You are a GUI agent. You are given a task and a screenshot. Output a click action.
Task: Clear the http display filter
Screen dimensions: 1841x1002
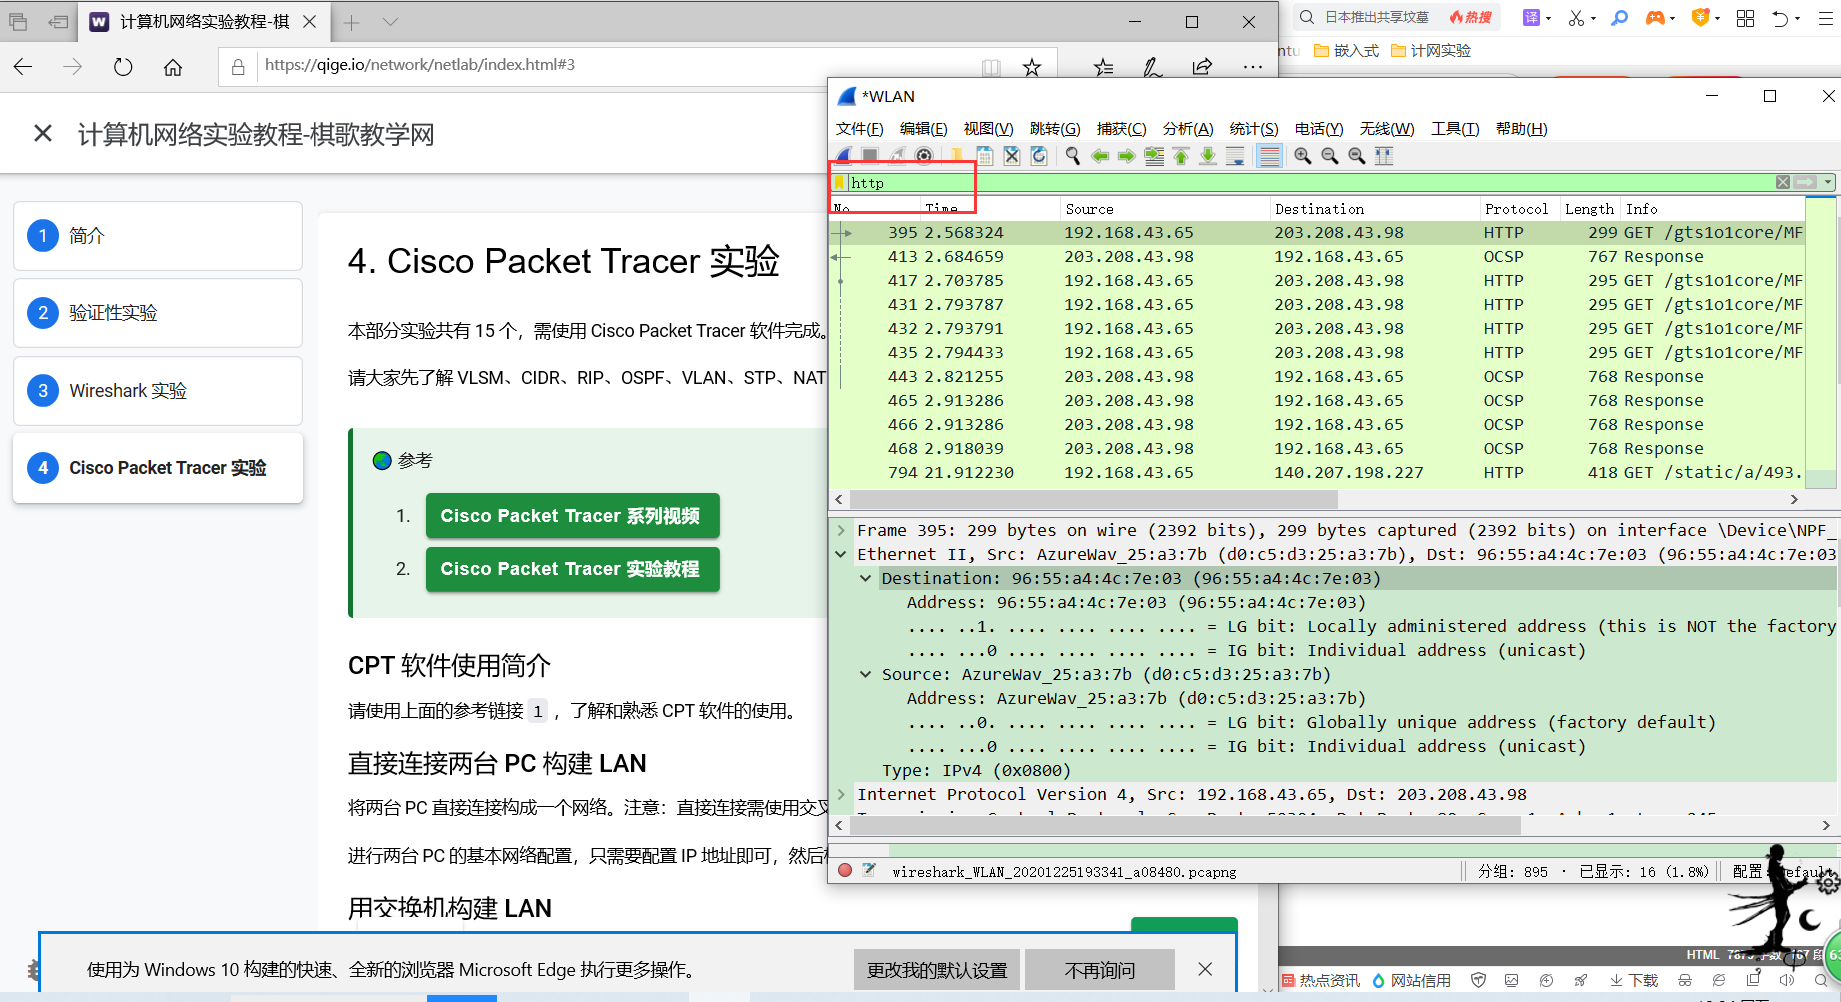(1783, 182)
